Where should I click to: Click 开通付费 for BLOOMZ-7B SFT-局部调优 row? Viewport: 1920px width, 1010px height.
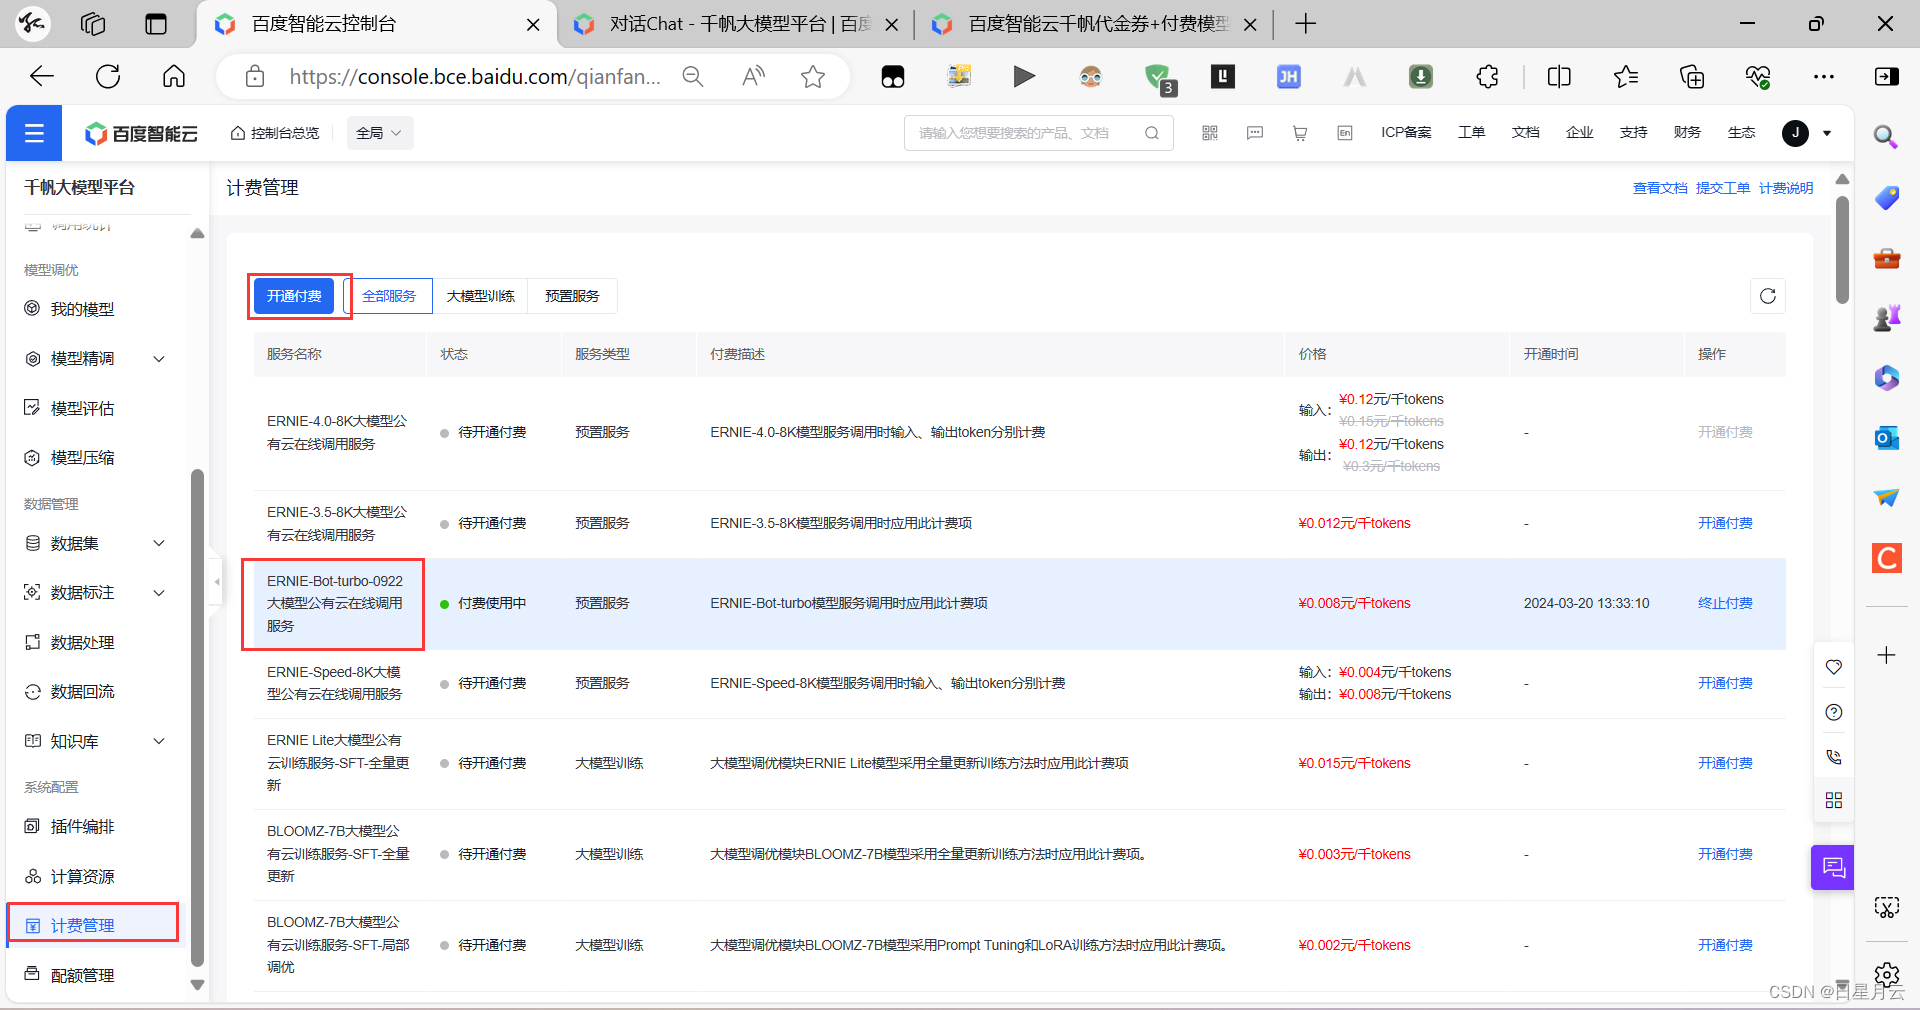pos(1725,945)
